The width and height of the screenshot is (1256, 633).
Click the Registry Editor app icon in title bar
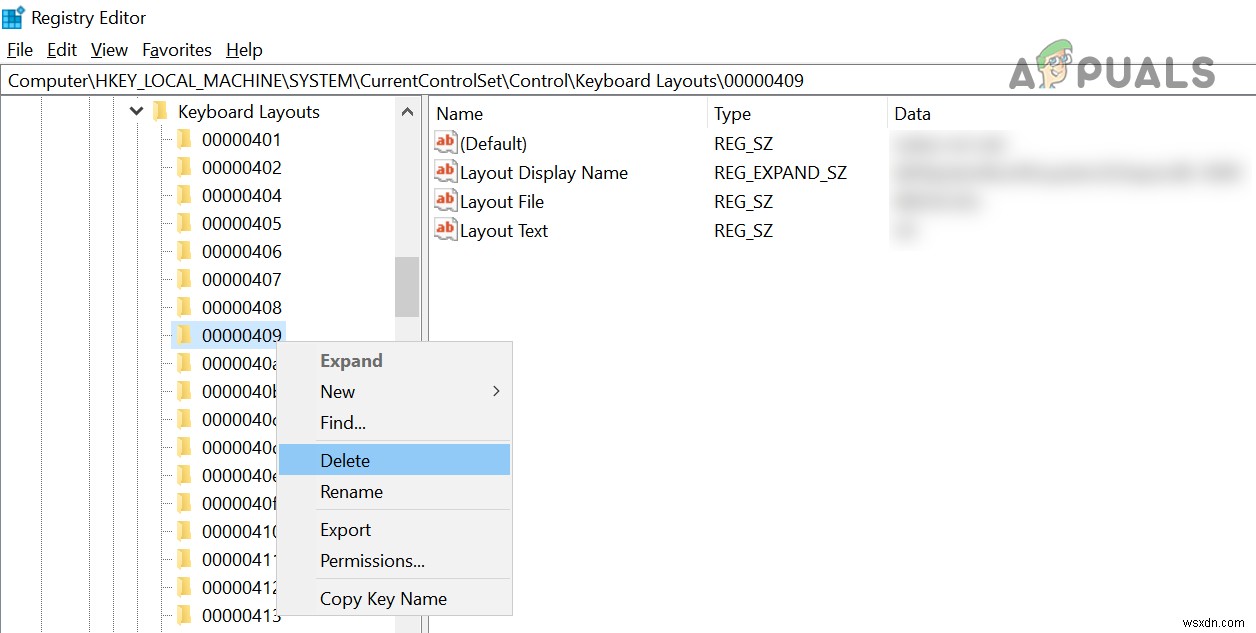(x=13, y=18)
